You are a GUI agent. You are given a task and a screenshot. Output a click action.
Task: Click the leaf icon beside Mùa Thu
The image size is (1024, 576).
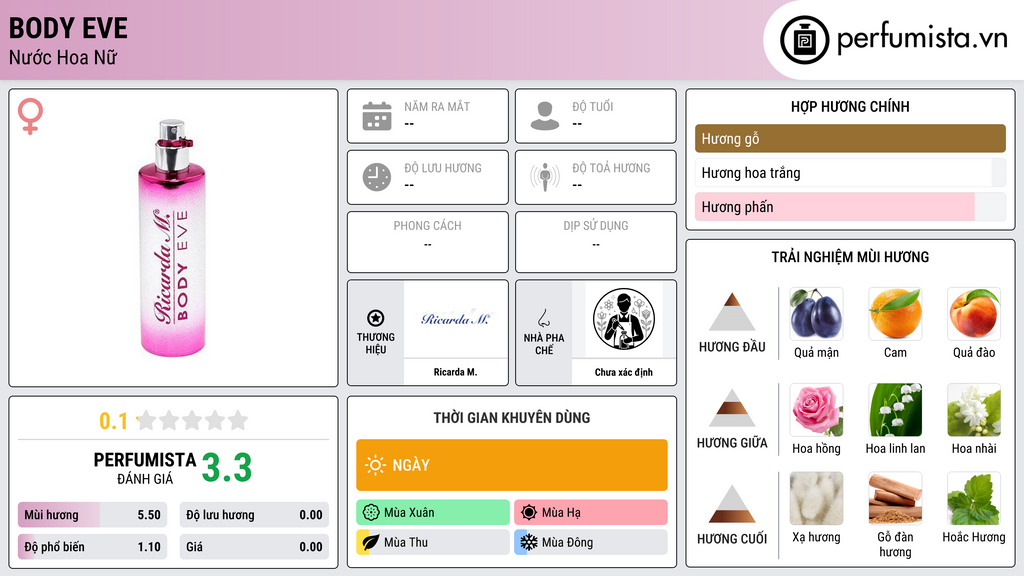pyautogui.click(x=371, y=542)
